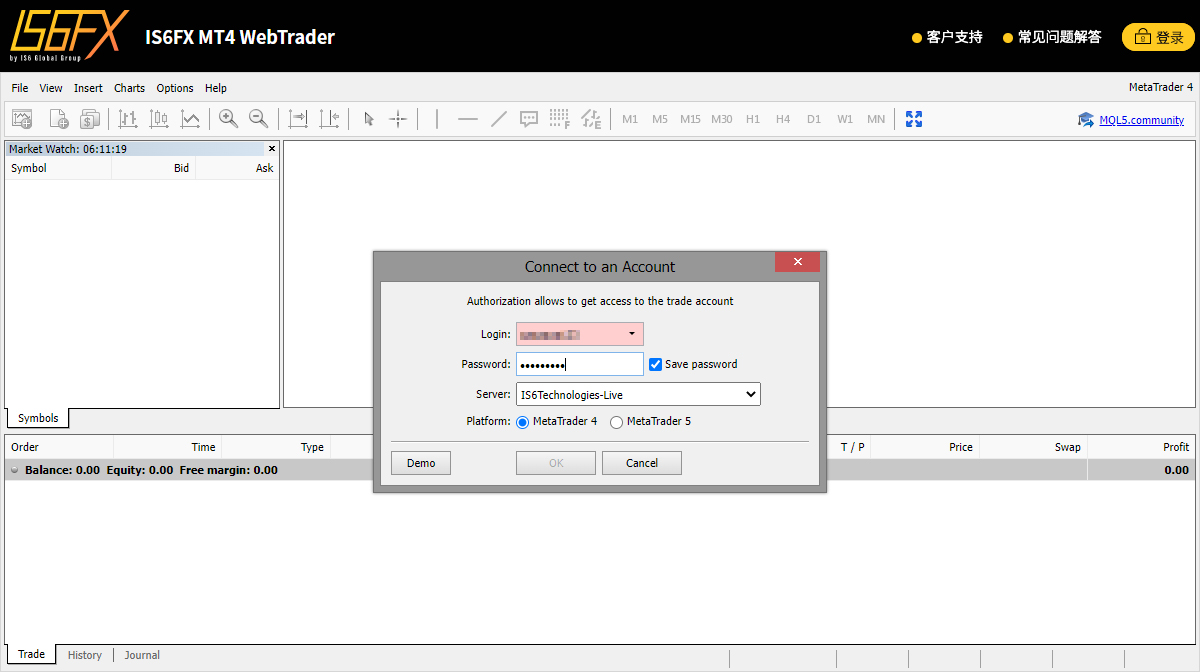Switch to the History tab

coord(85,655)
